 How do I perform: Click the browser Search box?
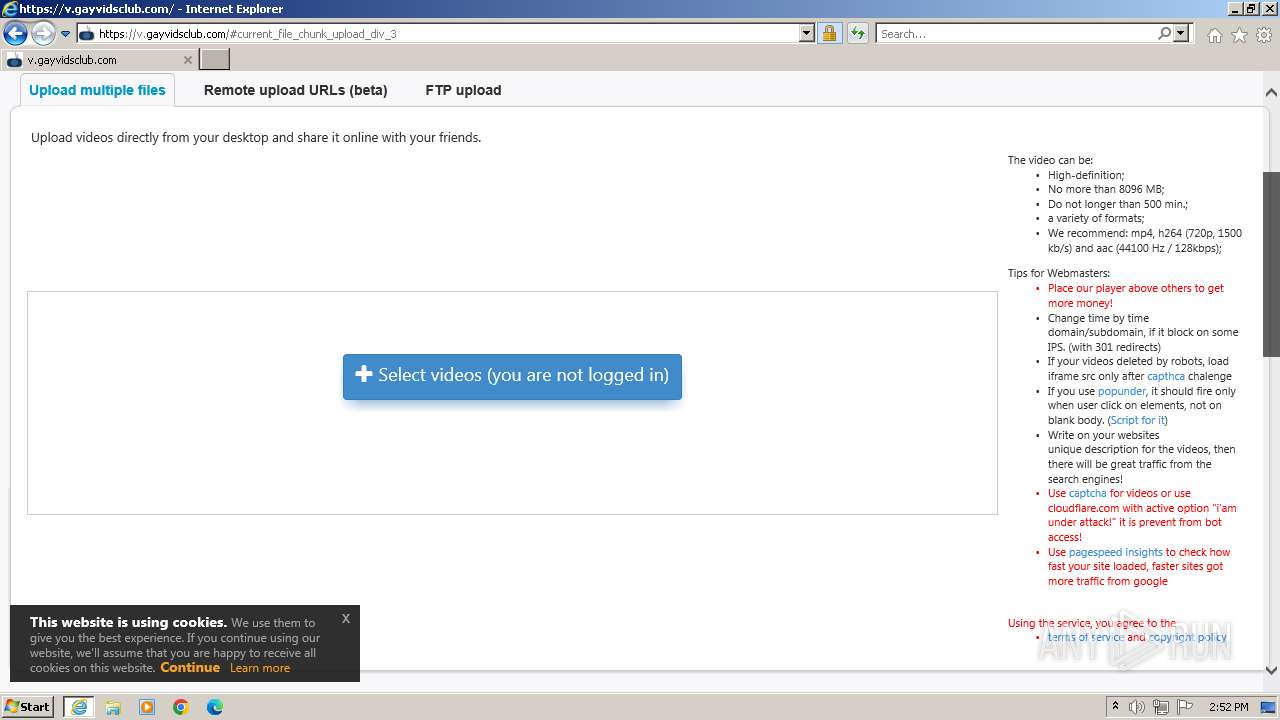1016,34
